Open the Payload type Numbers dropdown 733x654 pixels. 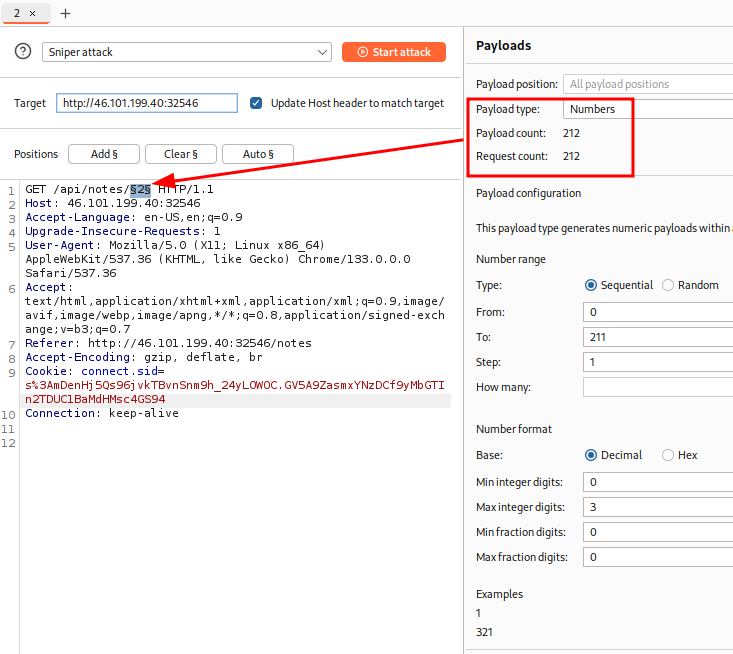pyautogui.click(x=648, y=109)
